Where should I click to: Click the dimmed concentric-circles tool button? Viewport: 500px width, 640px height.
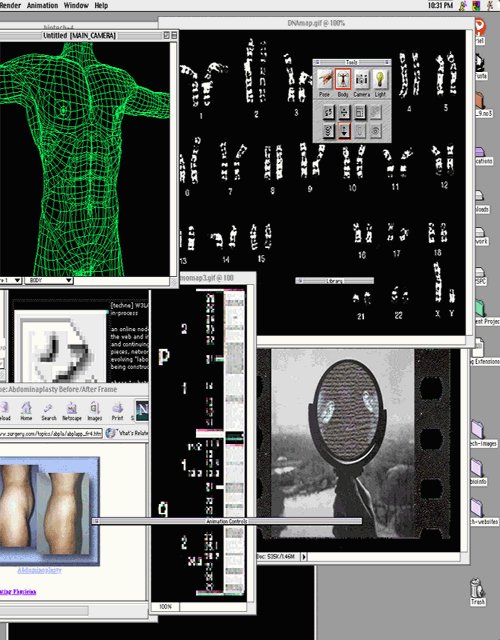(375, 131)
